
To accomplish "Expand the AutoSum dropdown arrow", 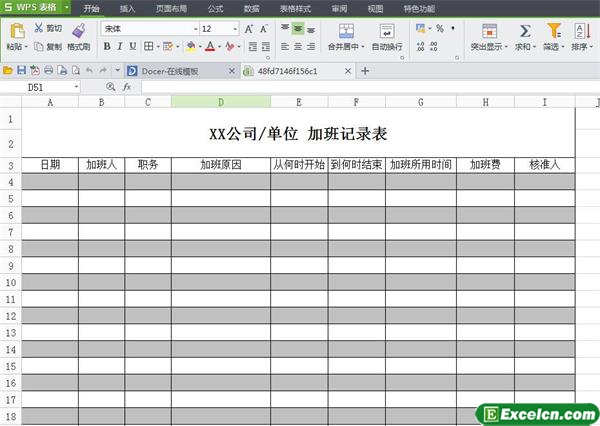I will point(534,47).
